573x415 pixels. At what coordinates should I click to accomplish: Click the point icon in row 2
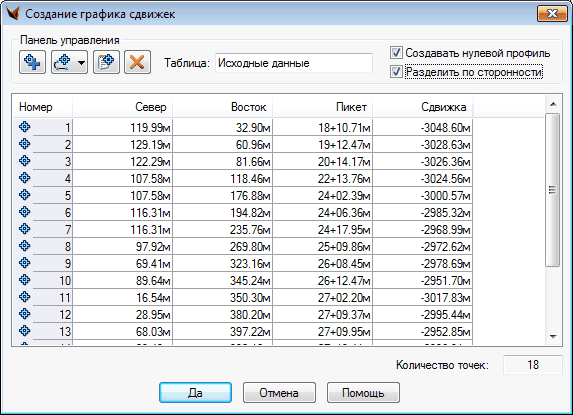24,144
